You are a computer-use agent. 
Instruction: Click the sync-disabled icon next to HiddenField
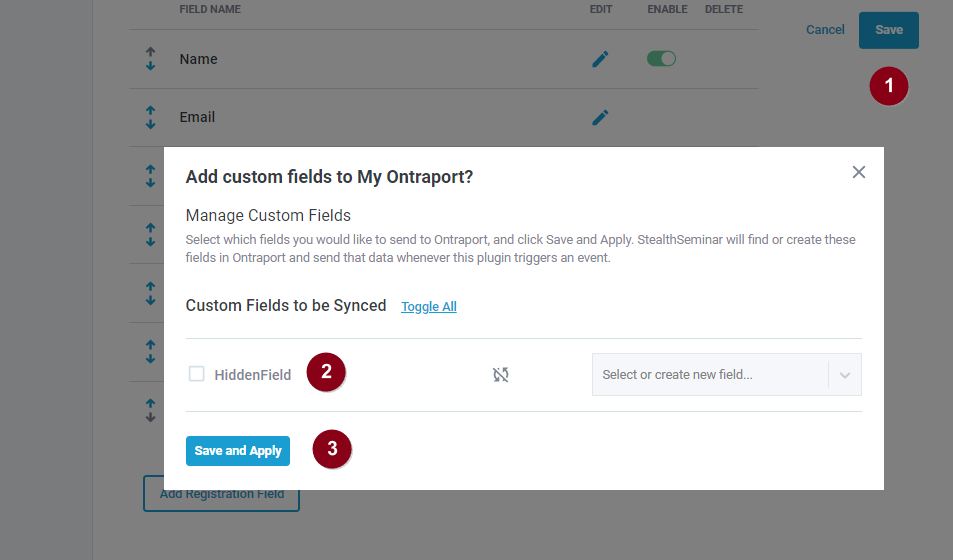tap(501, 375)
